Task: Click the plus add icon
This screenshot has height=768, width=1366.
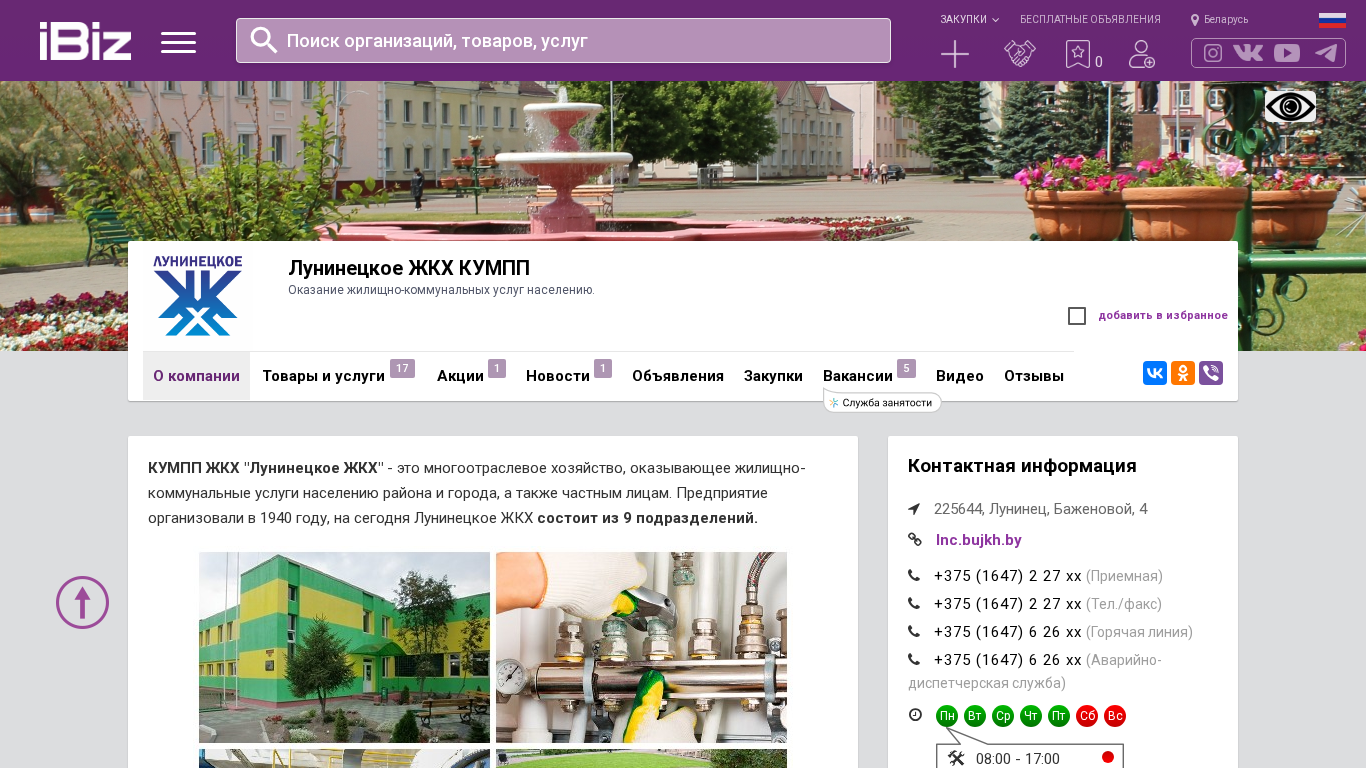Action: click(x=955, y=54)
